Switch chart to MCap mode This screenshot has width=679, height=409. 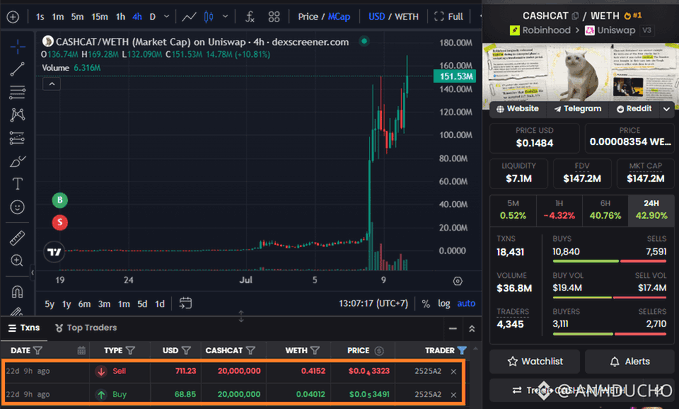point(339,17)
